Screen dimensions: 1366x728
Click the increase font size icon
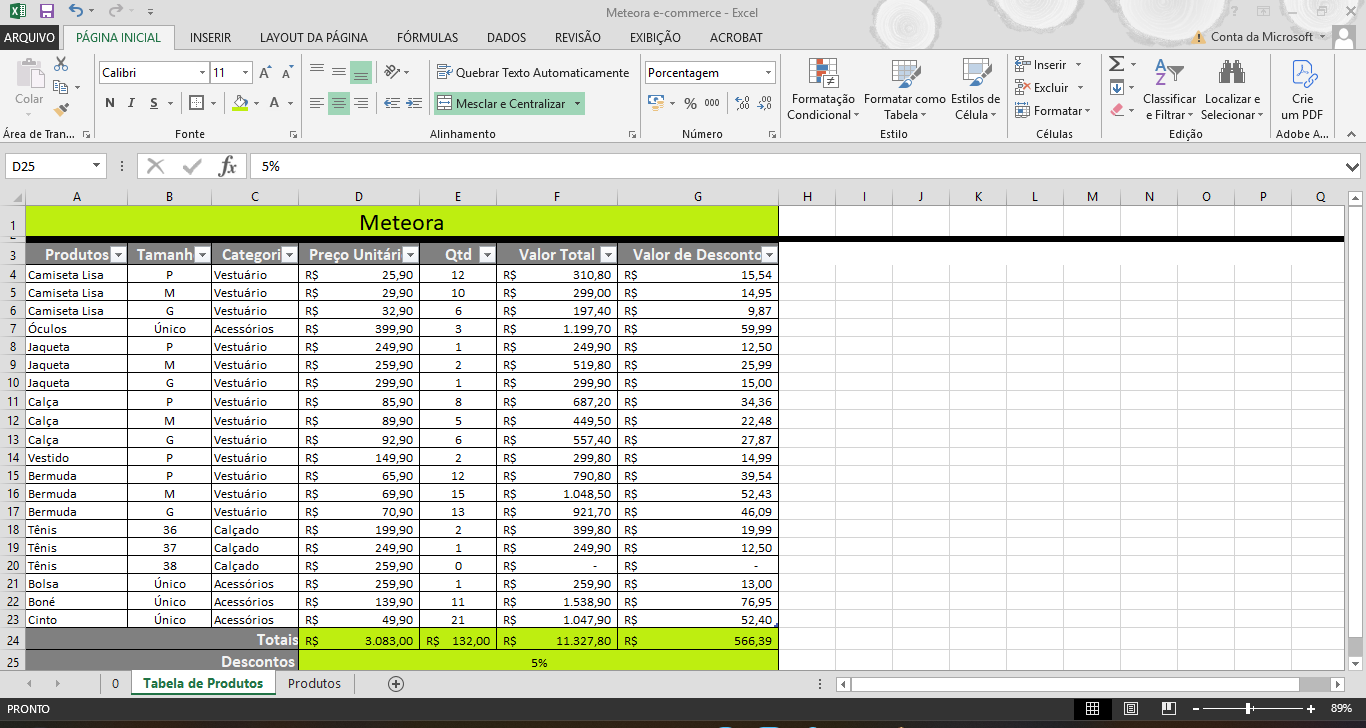265,73
